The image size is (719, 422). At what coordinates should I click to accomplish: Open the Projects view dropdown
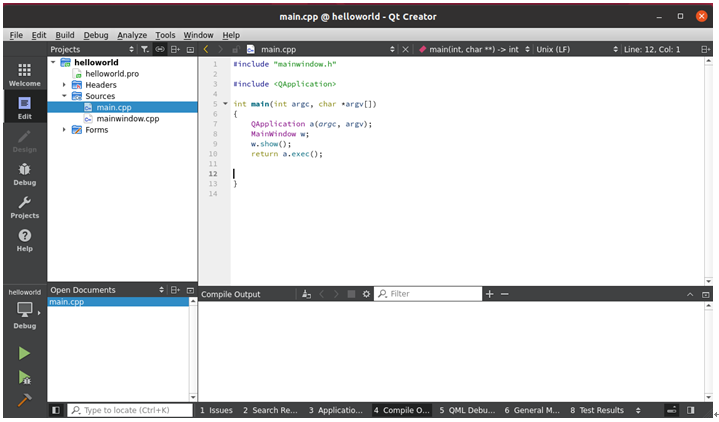(92, 49)
